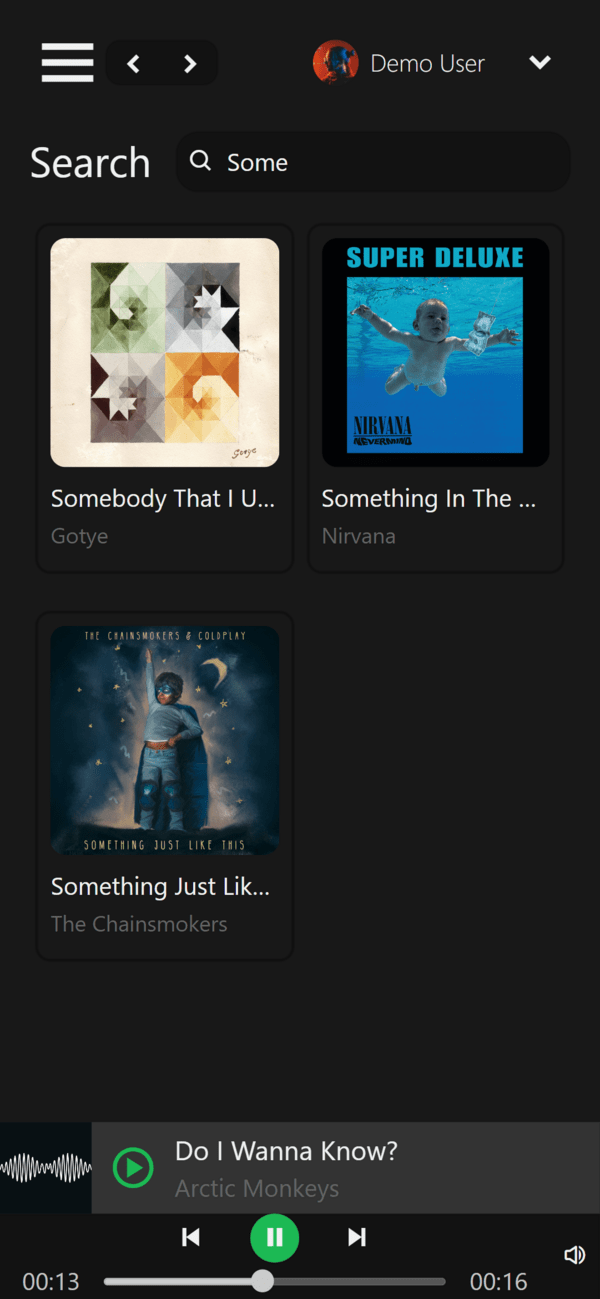This screenshot has width=600, height=1299.
Task: Open the Something Just Like This cover
Action: (x=165, y=740)
